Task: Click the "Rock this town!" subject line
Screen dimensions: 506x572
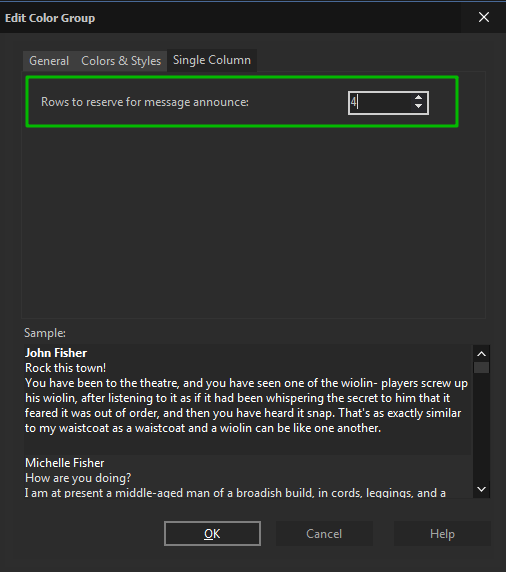Action: (x=65, y=368)
